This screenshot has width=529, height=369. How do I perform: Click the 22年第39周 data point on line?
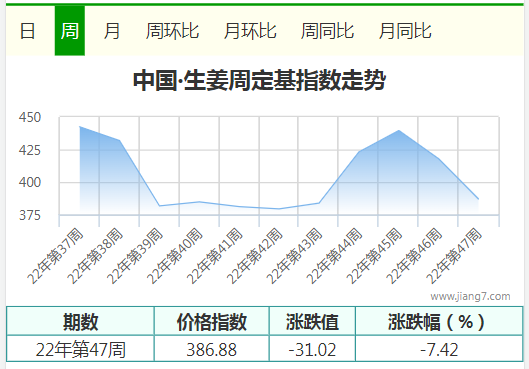click(x=159, y=205)
